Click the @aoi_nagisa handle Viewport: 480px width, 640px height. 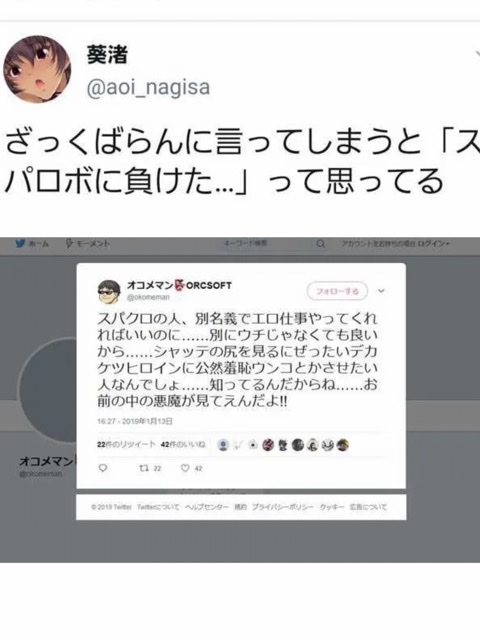(x=148, y=87)
